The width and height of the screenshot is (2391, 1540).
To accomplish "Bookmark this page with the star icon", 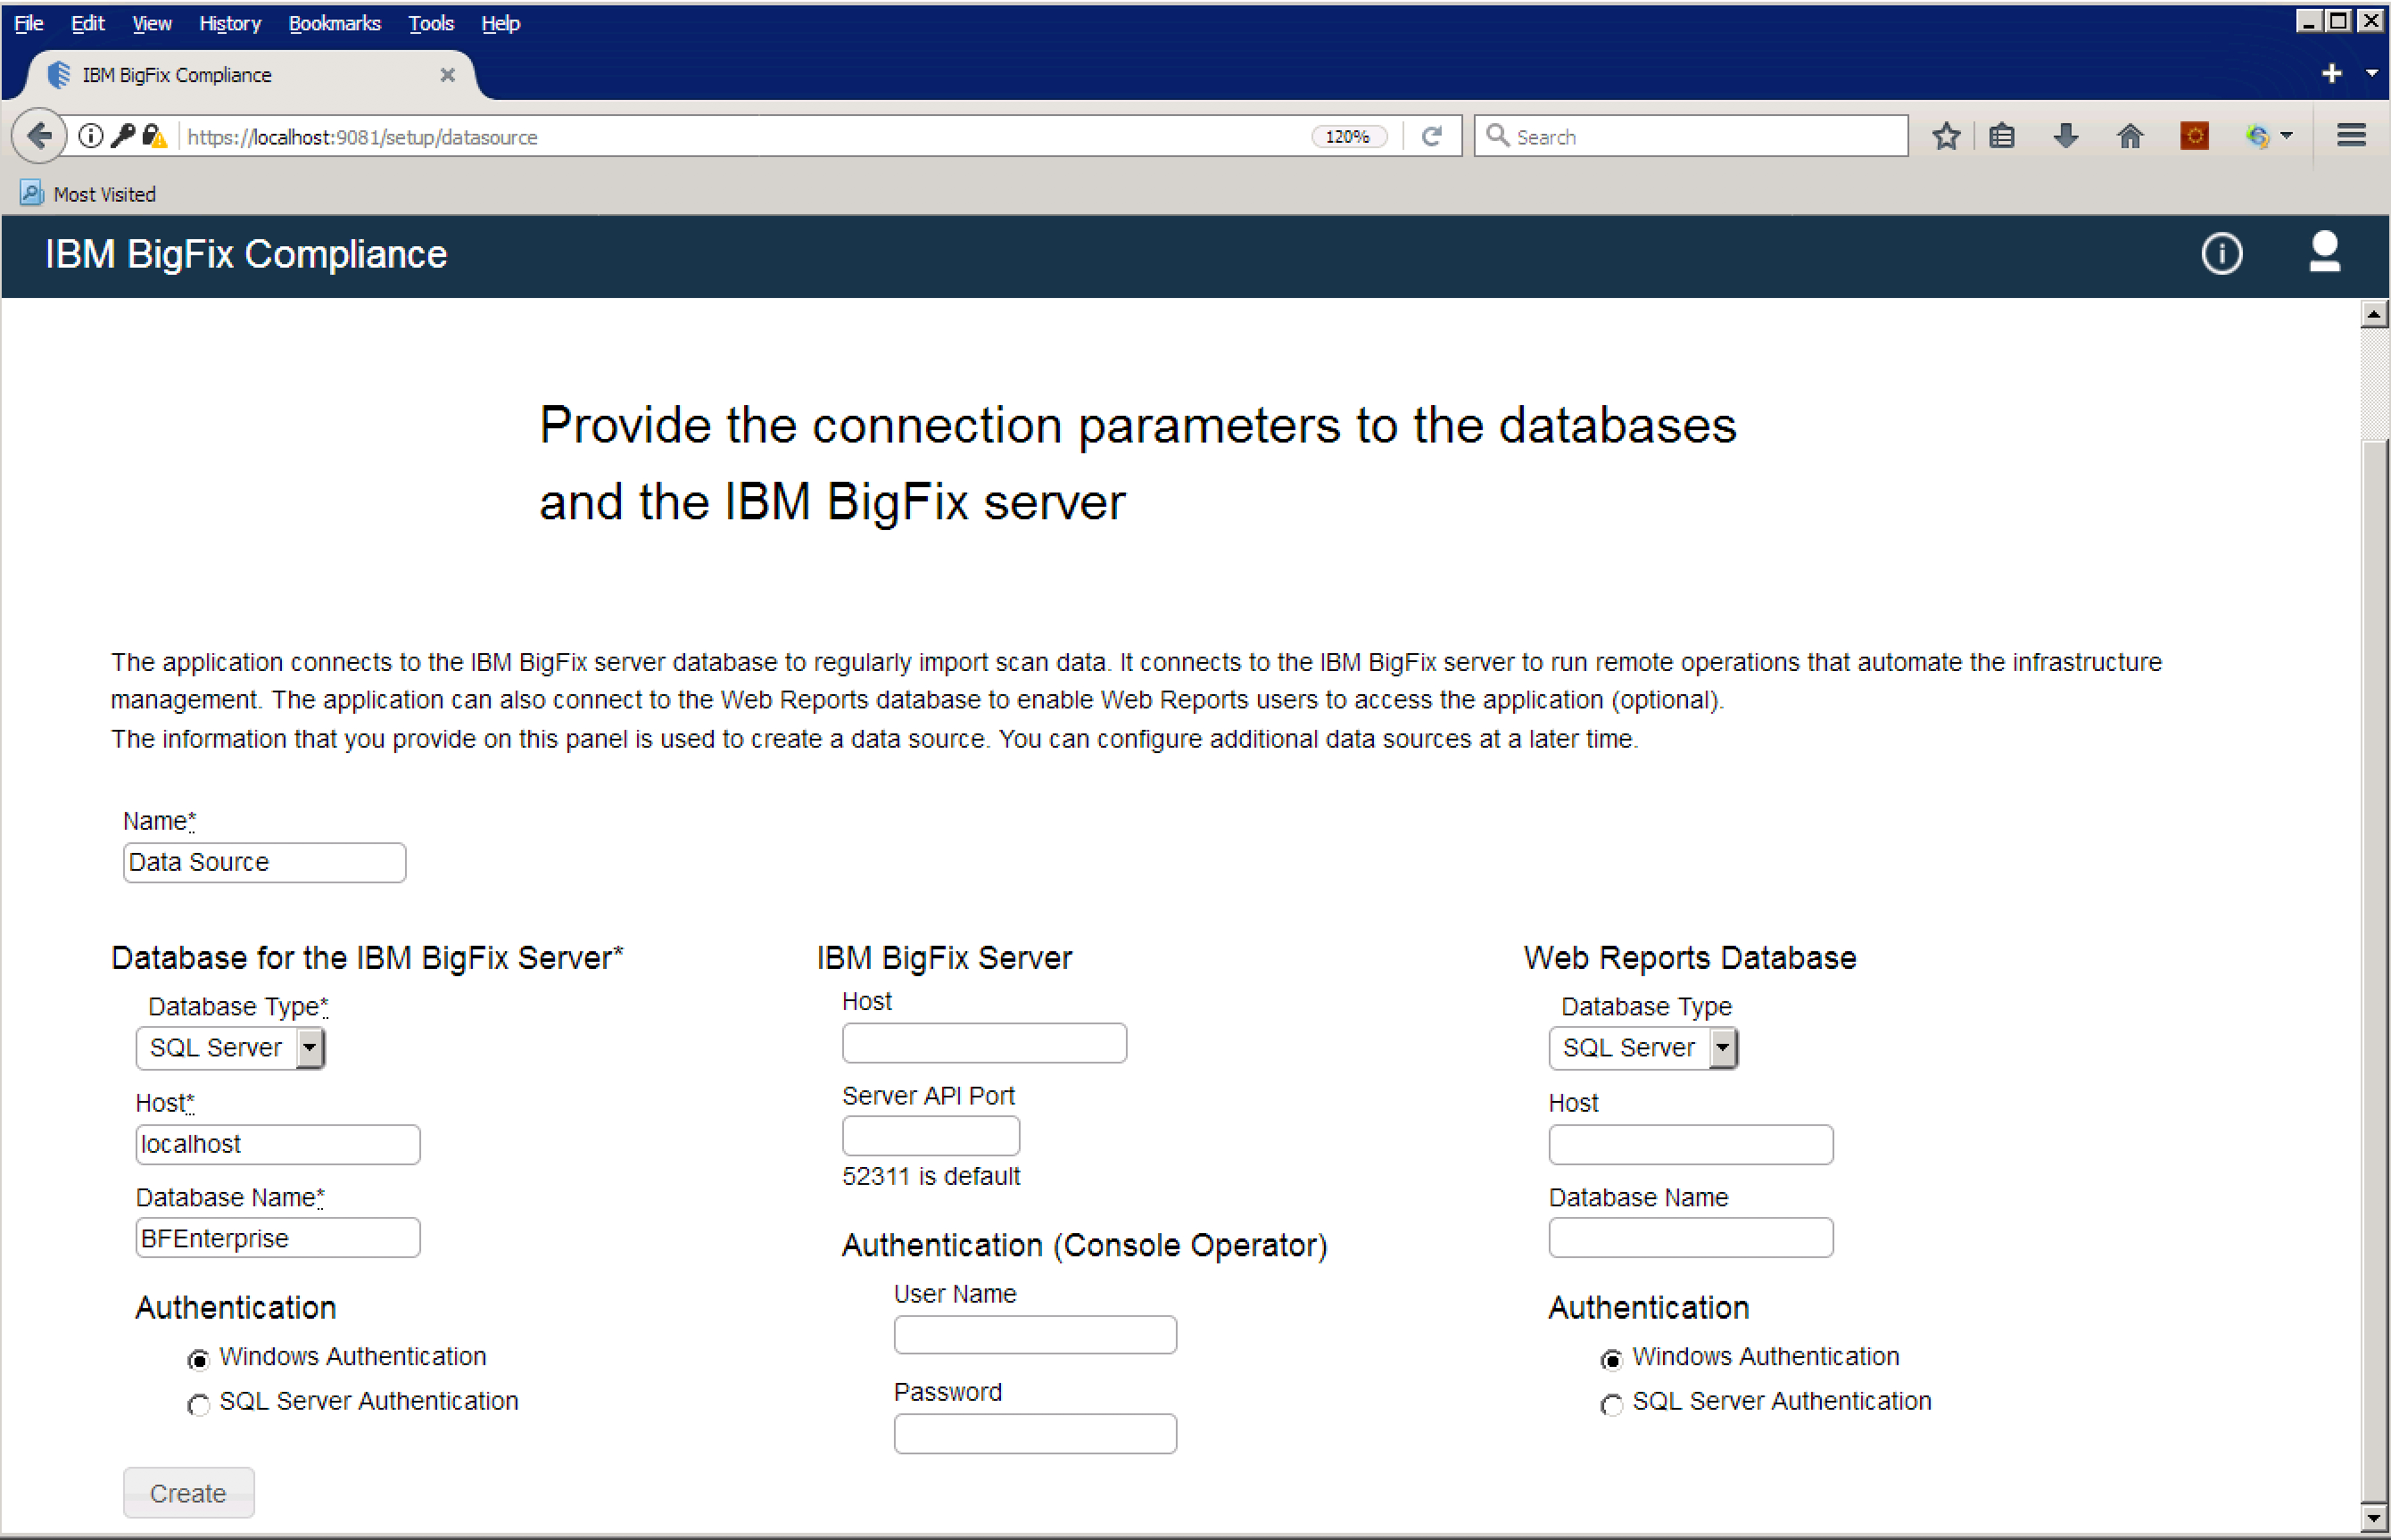I will [1945, 136].
